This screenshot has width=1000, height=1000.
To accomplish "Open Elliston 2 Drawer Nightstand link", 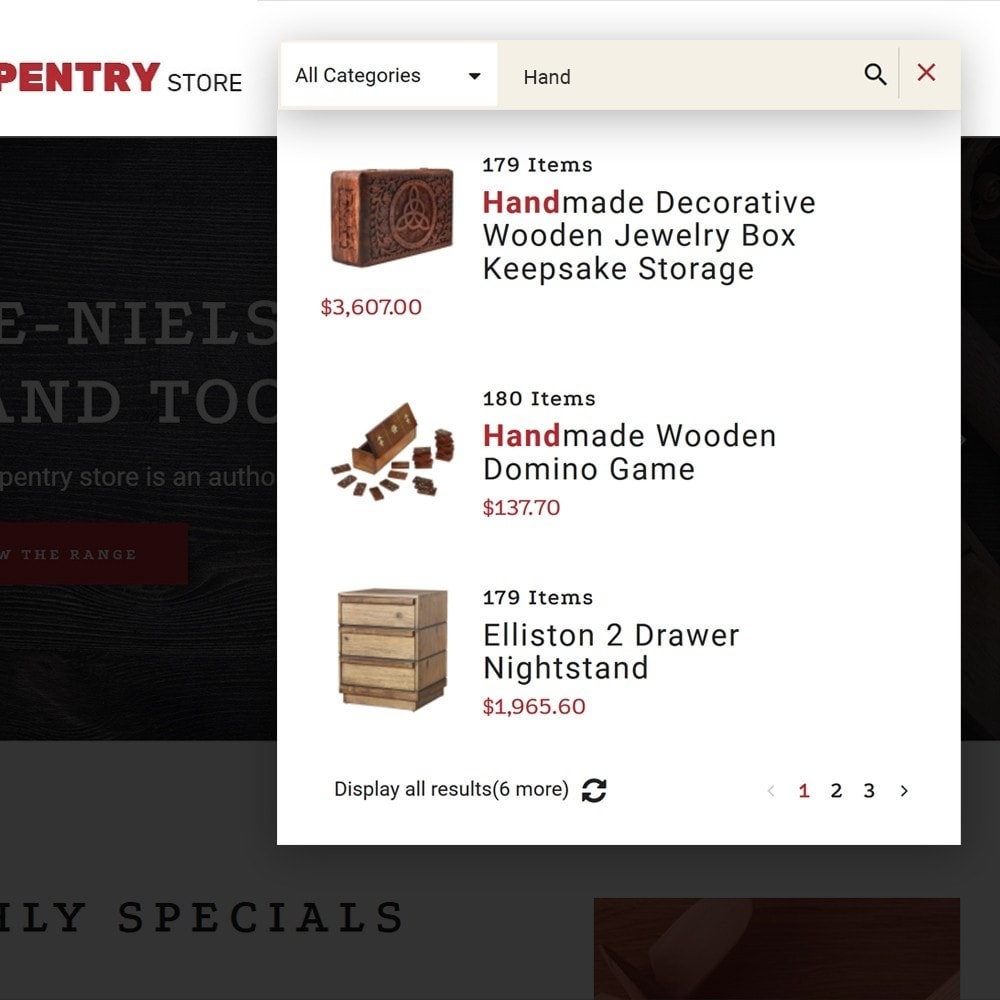I will coord(611,651).
